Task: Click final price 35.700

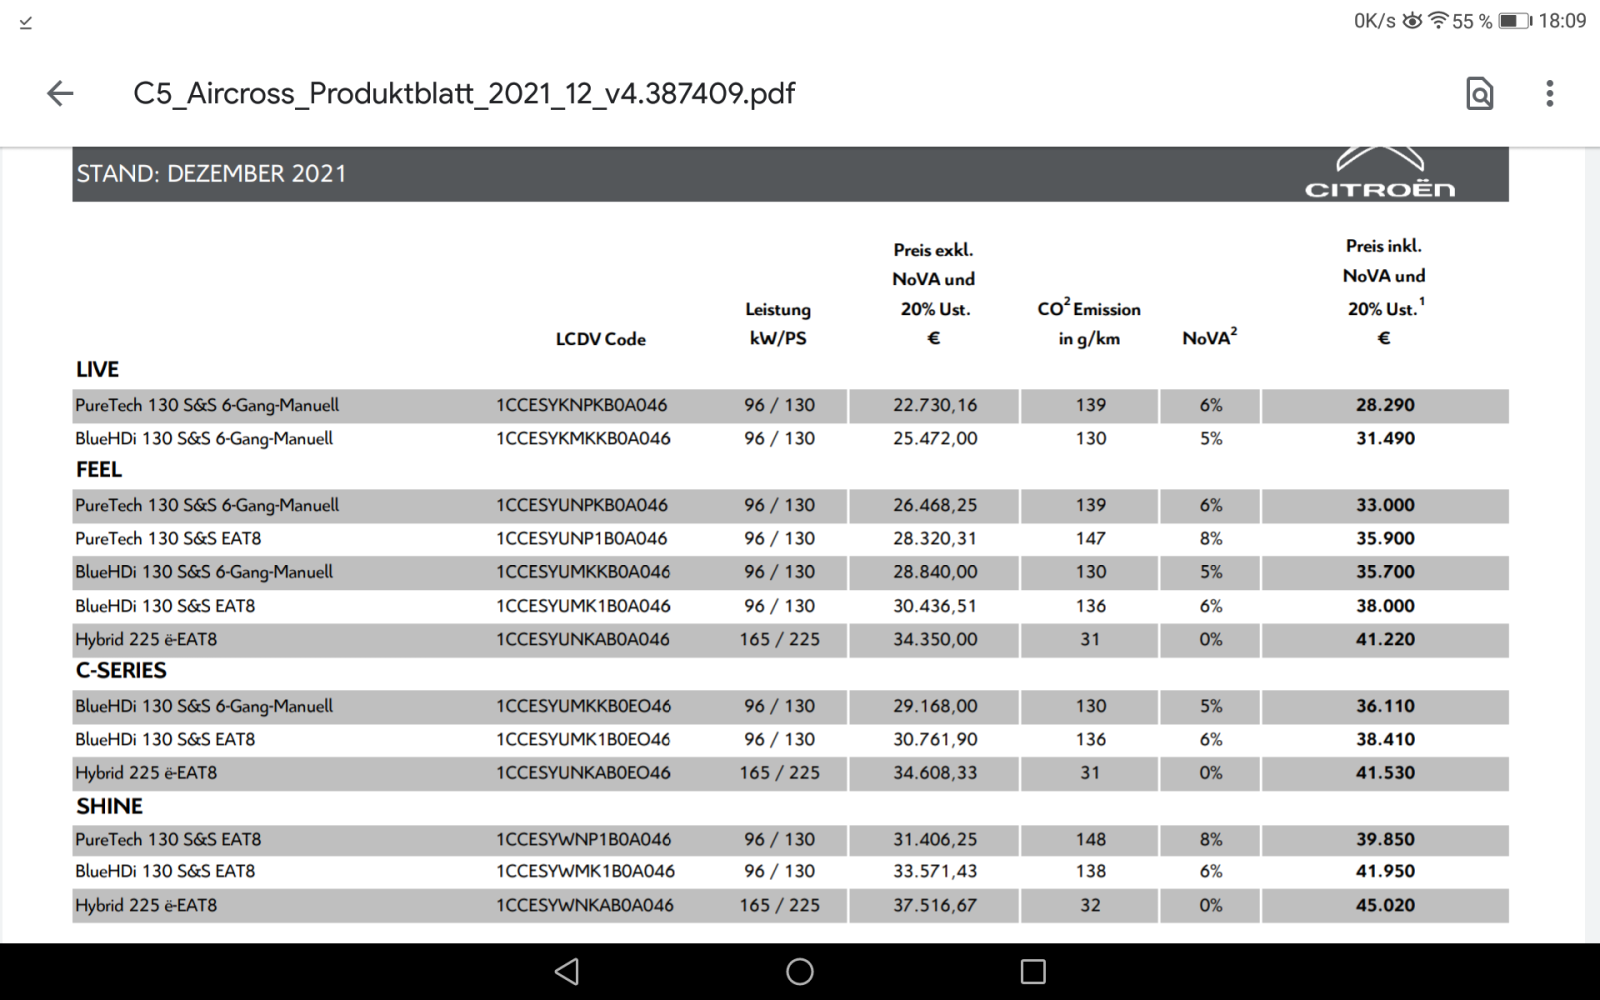Action: tap(1385, 572)
